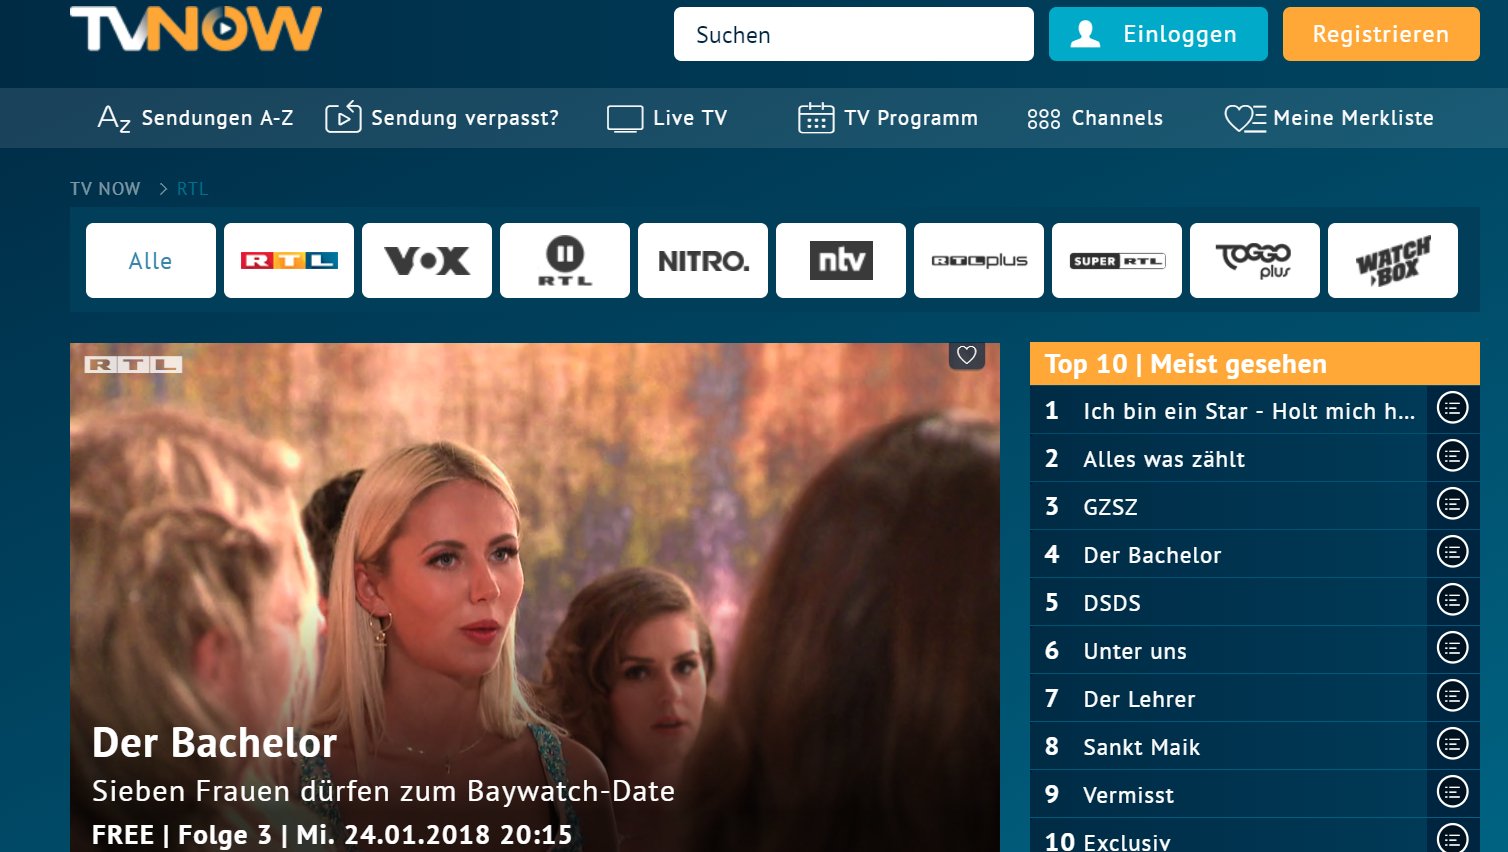Click the Einloggen button
1508x852 pixels.
point(1158,34)
